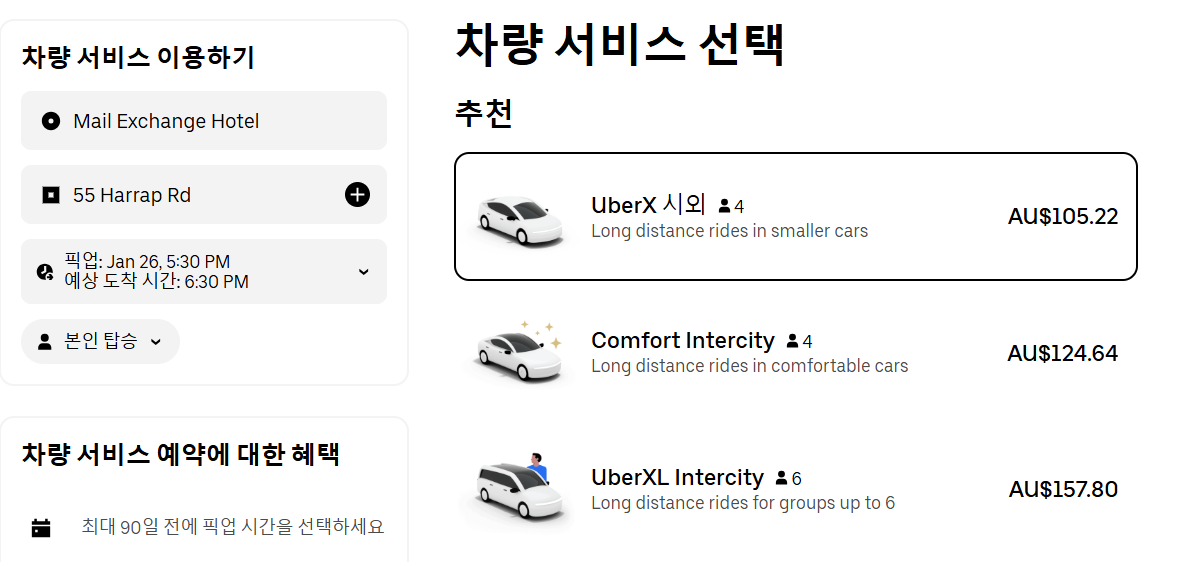Screen dimensions: 1179x562
Task: Click the AU$157.80 UberXL price
Action: (1063, 490)
